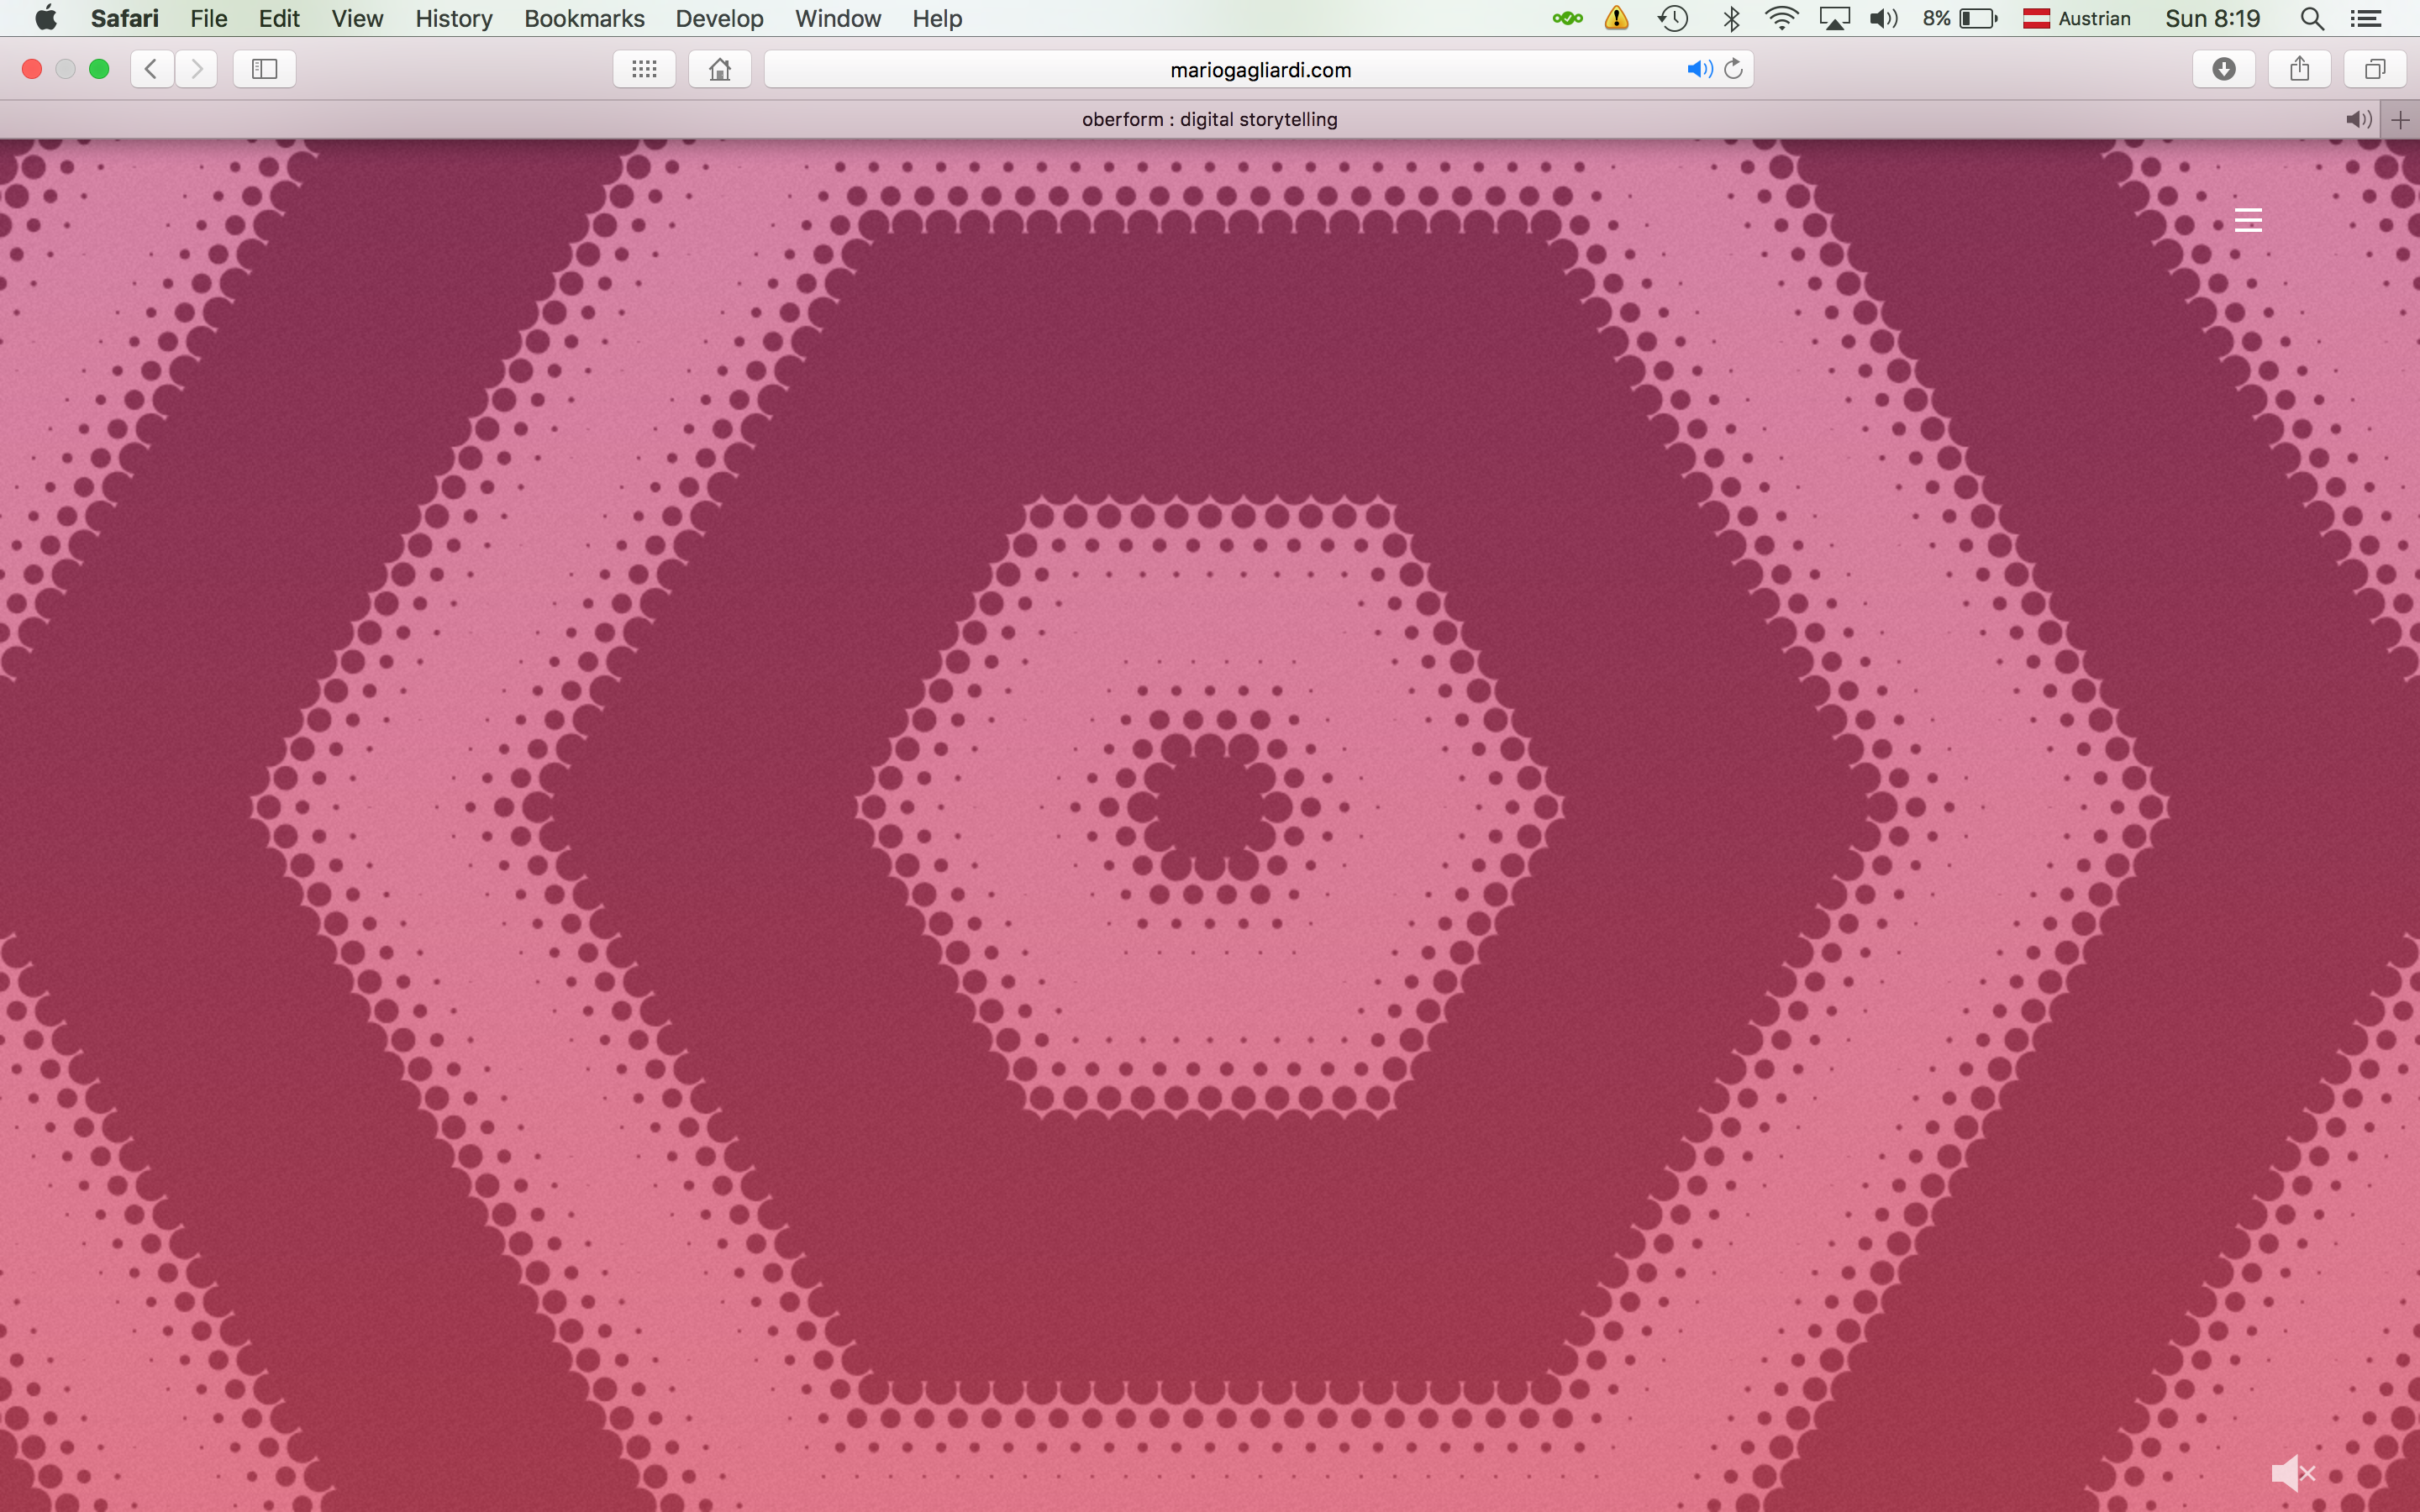The image size is (2420, 1512).
Task: Open the Top Sites grid button
Action: 644,69
